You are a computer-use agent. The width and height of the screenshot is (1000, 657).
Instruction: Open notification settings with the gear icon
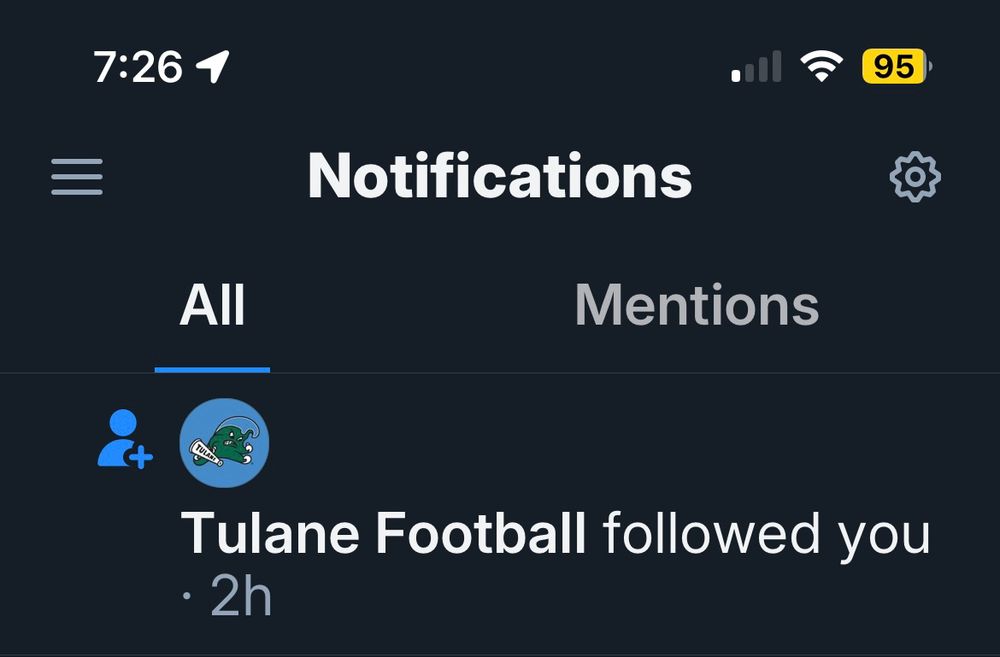point(913,177)
